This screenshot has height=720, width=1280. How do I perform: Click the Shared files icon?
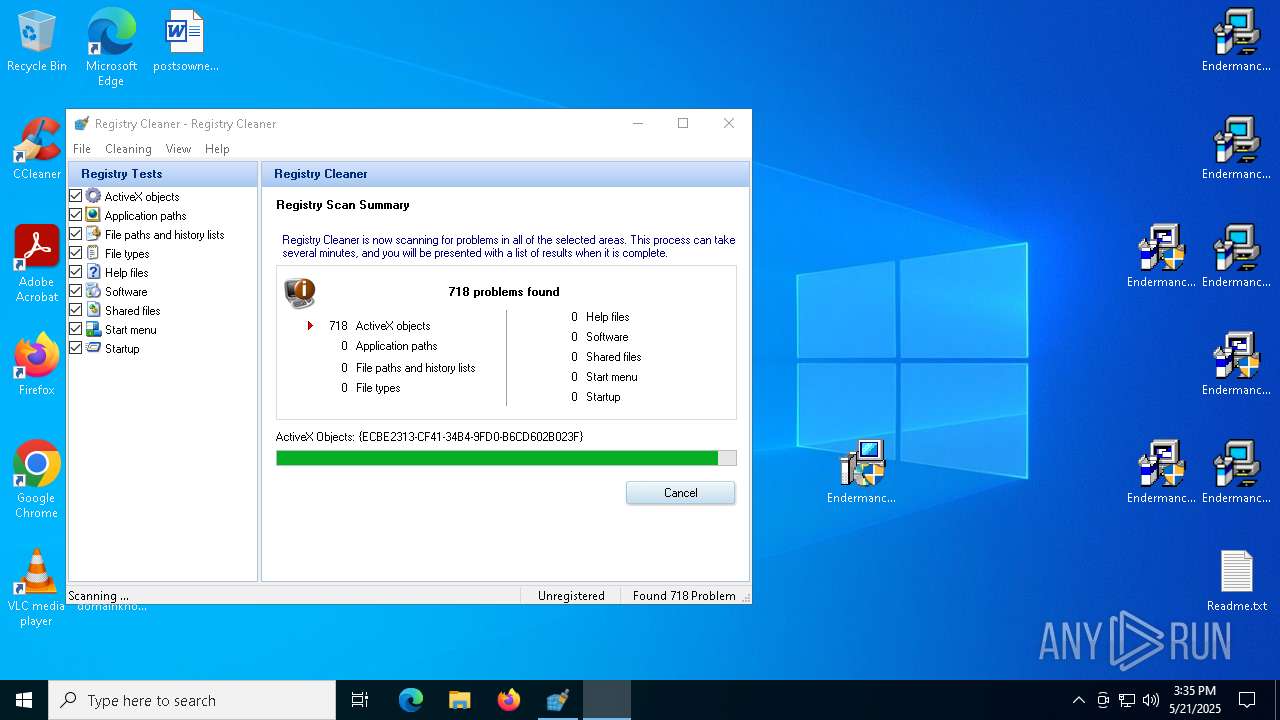[93, 310]
